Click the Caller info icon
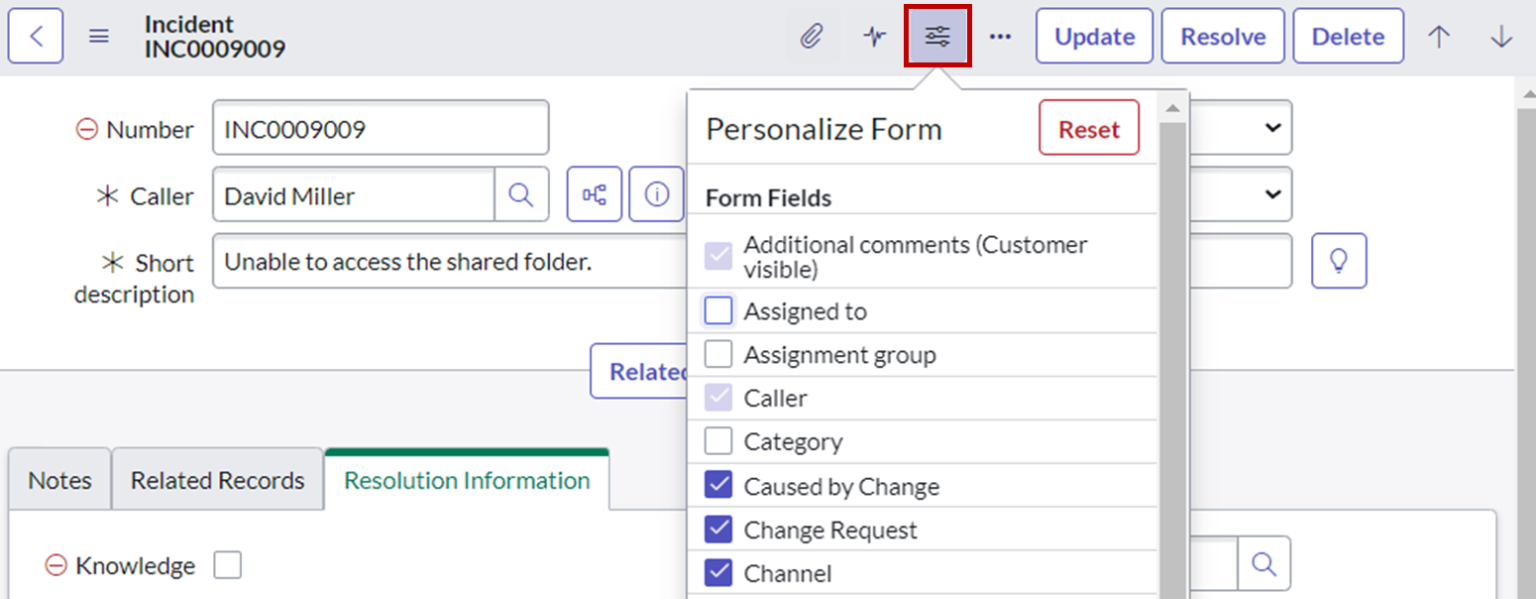This screenshot has height=599, width=1536. [656, 194]
